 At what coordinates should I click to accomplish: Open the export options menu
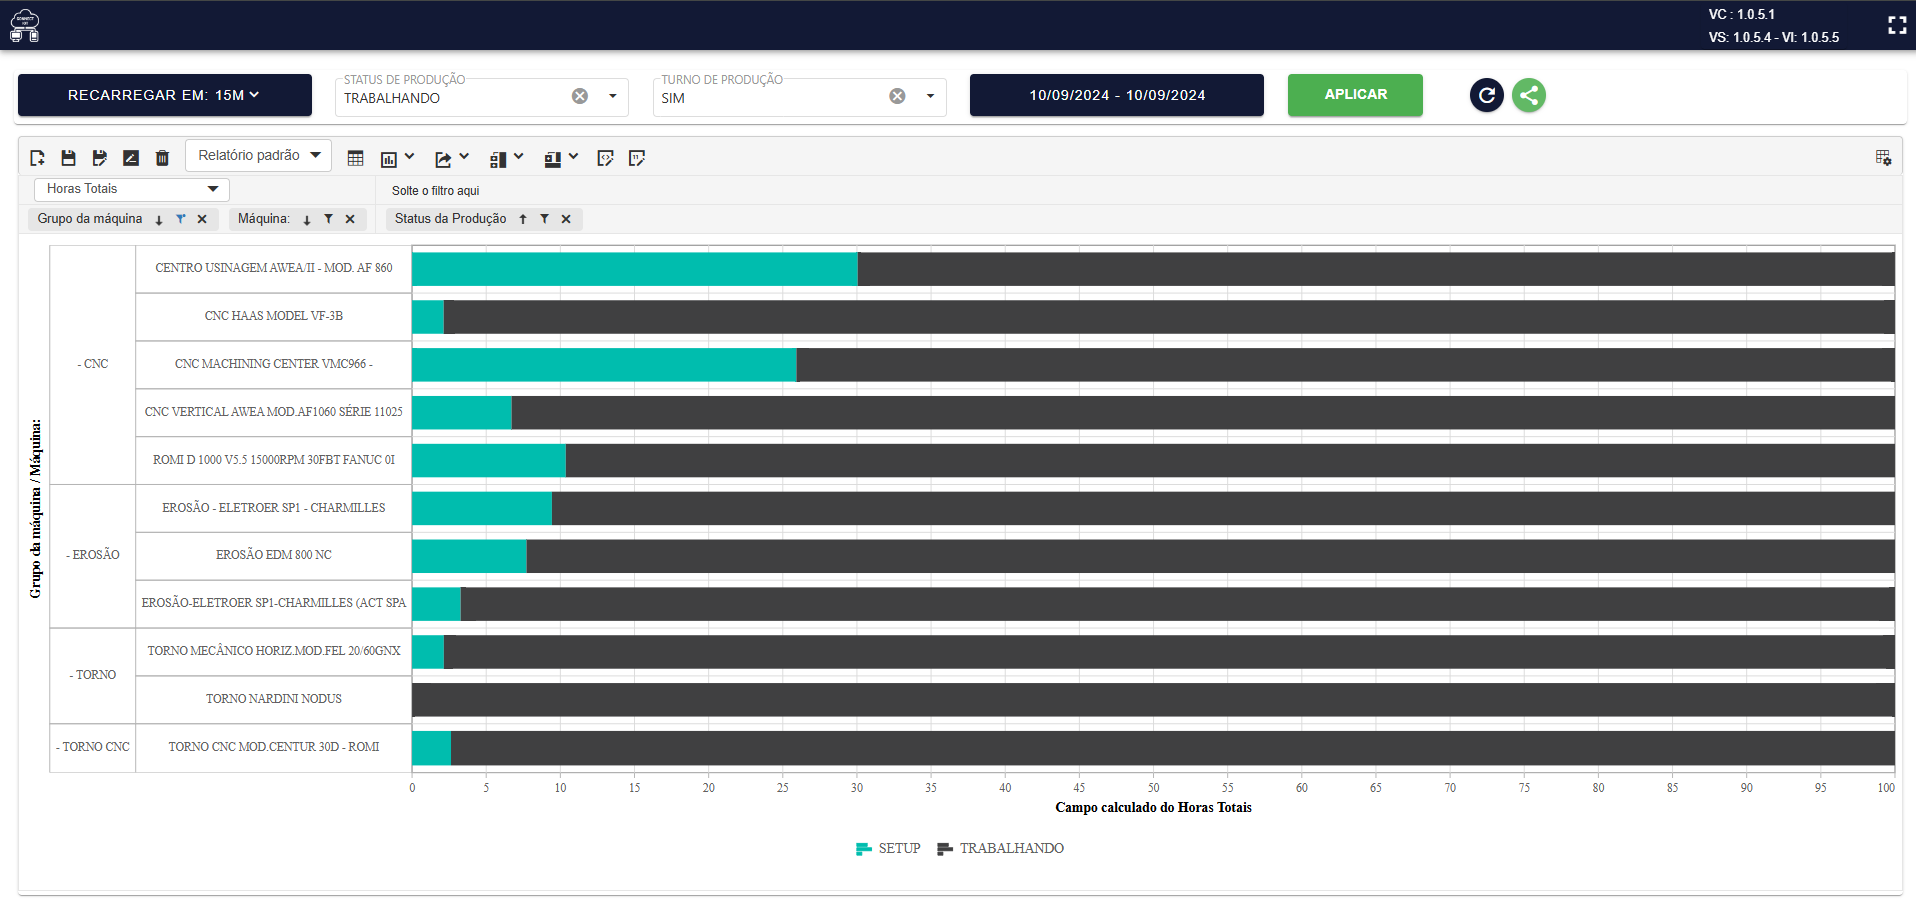click(452, 158)
